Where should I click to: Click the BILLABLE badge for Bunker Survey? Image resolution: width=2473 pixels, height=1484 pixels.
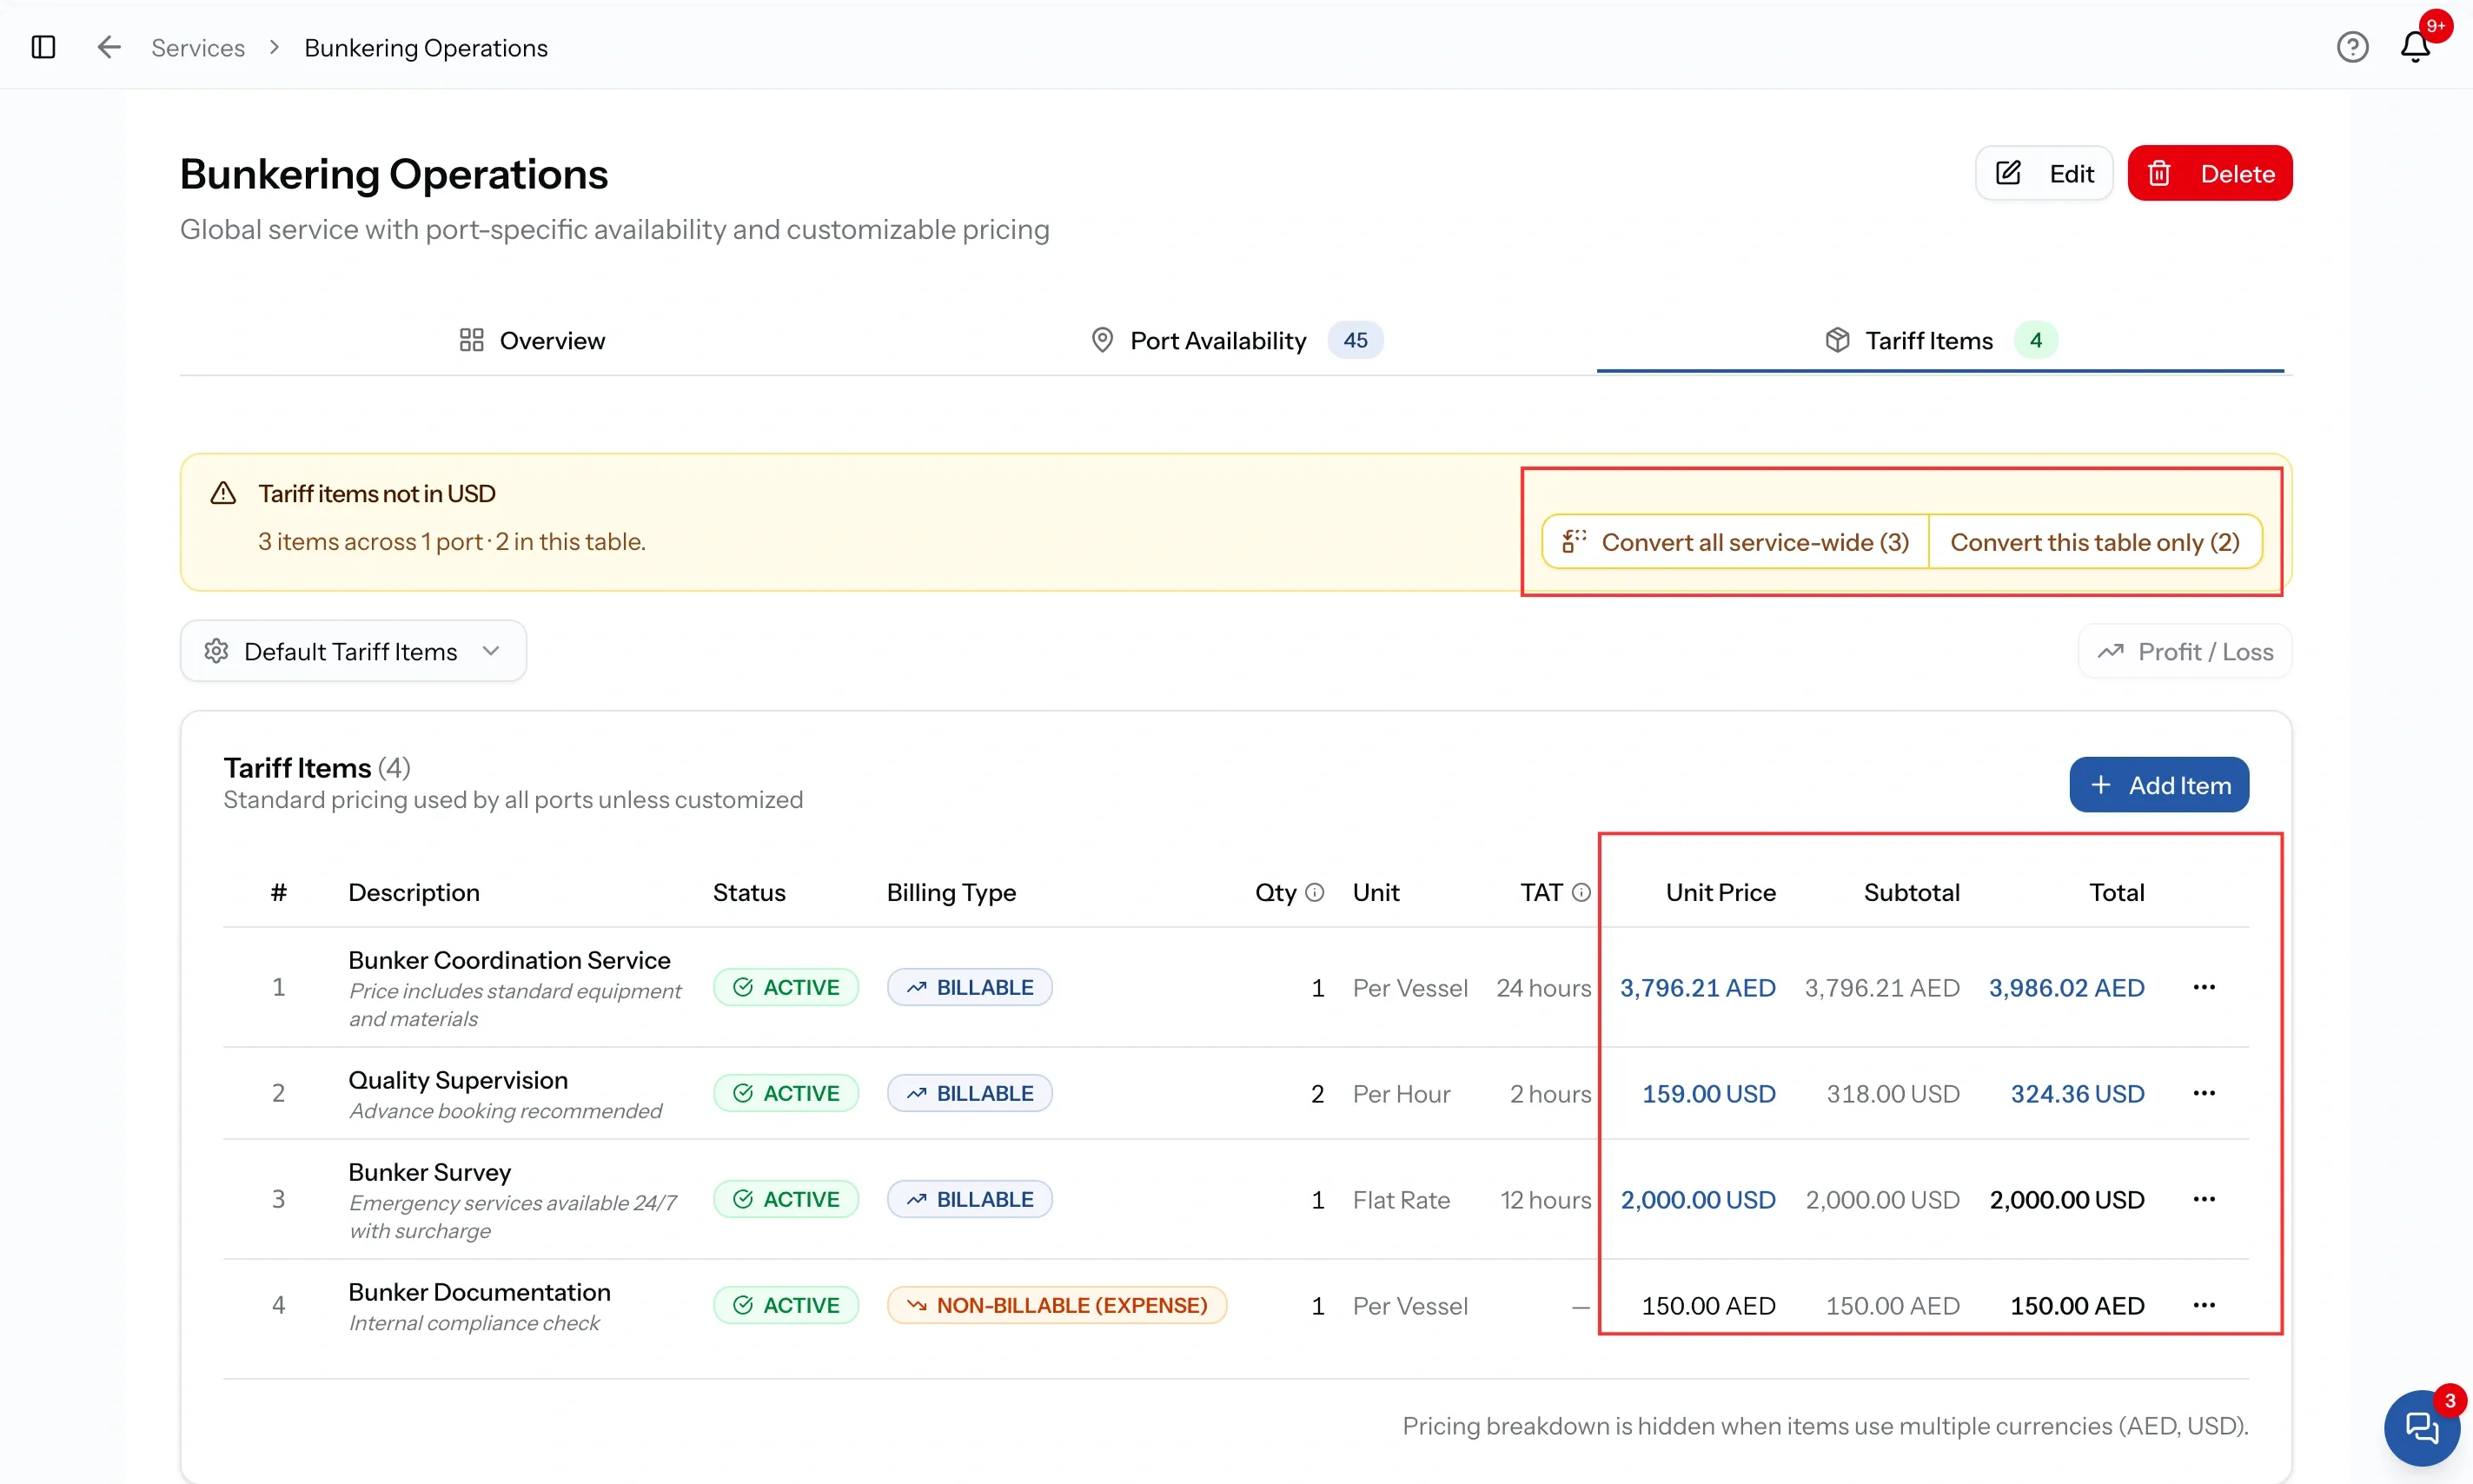pyautogui.click(x=969, y=1199)
